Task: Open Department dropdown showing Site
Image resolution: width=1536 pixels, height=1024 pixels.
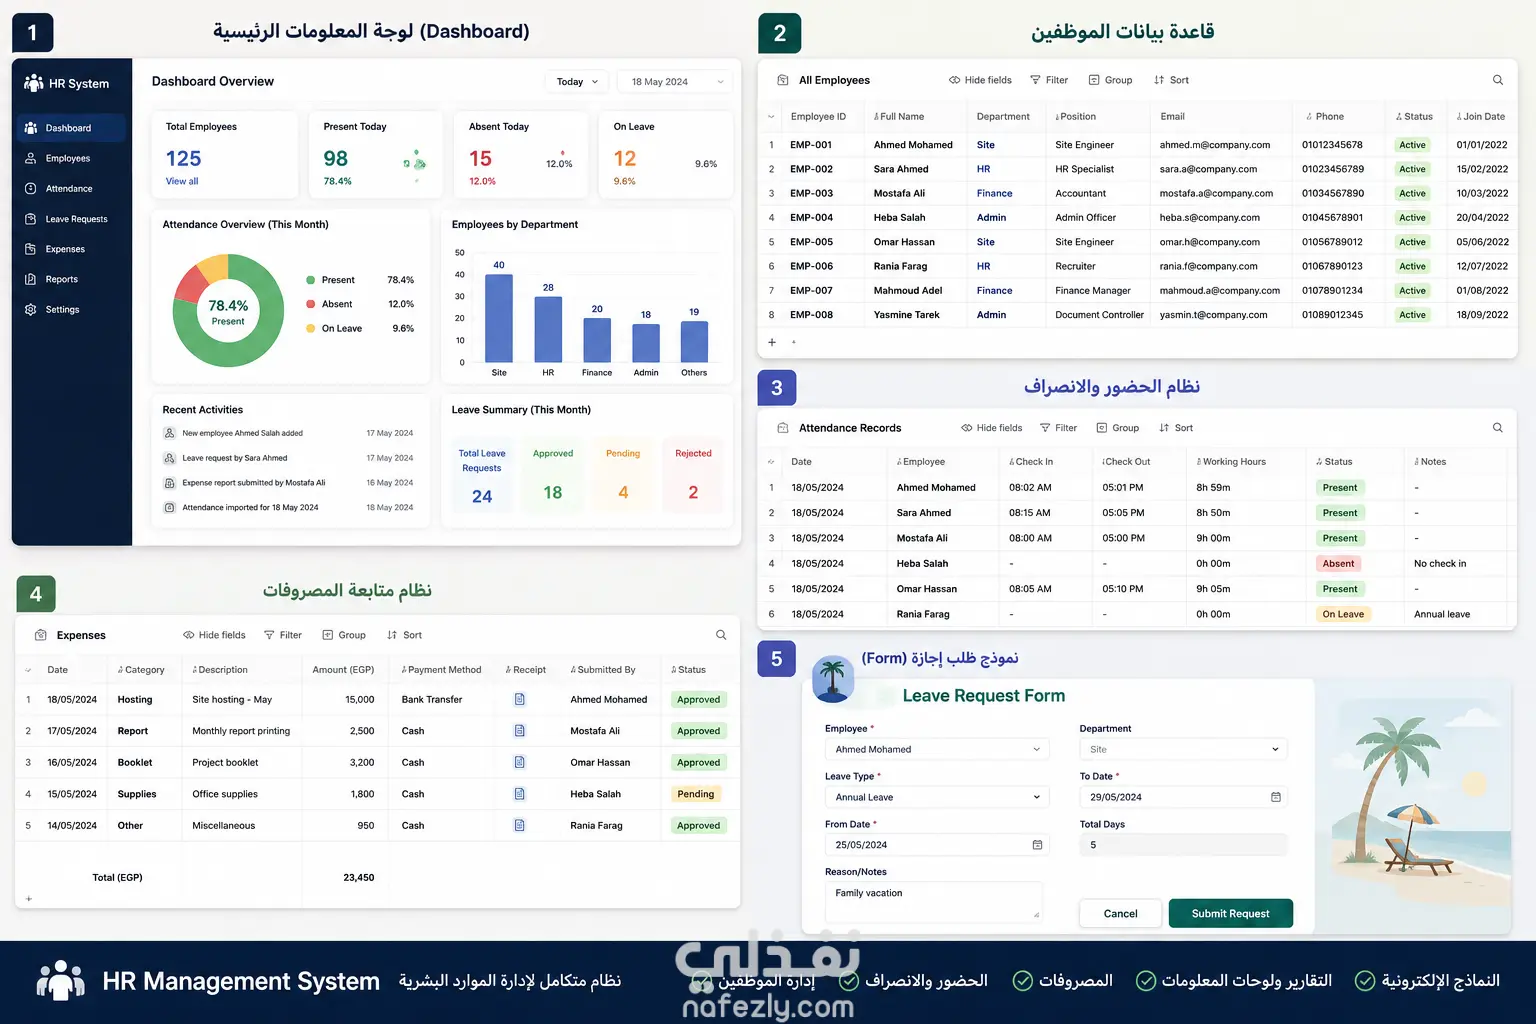Action: click(1183, 749)
